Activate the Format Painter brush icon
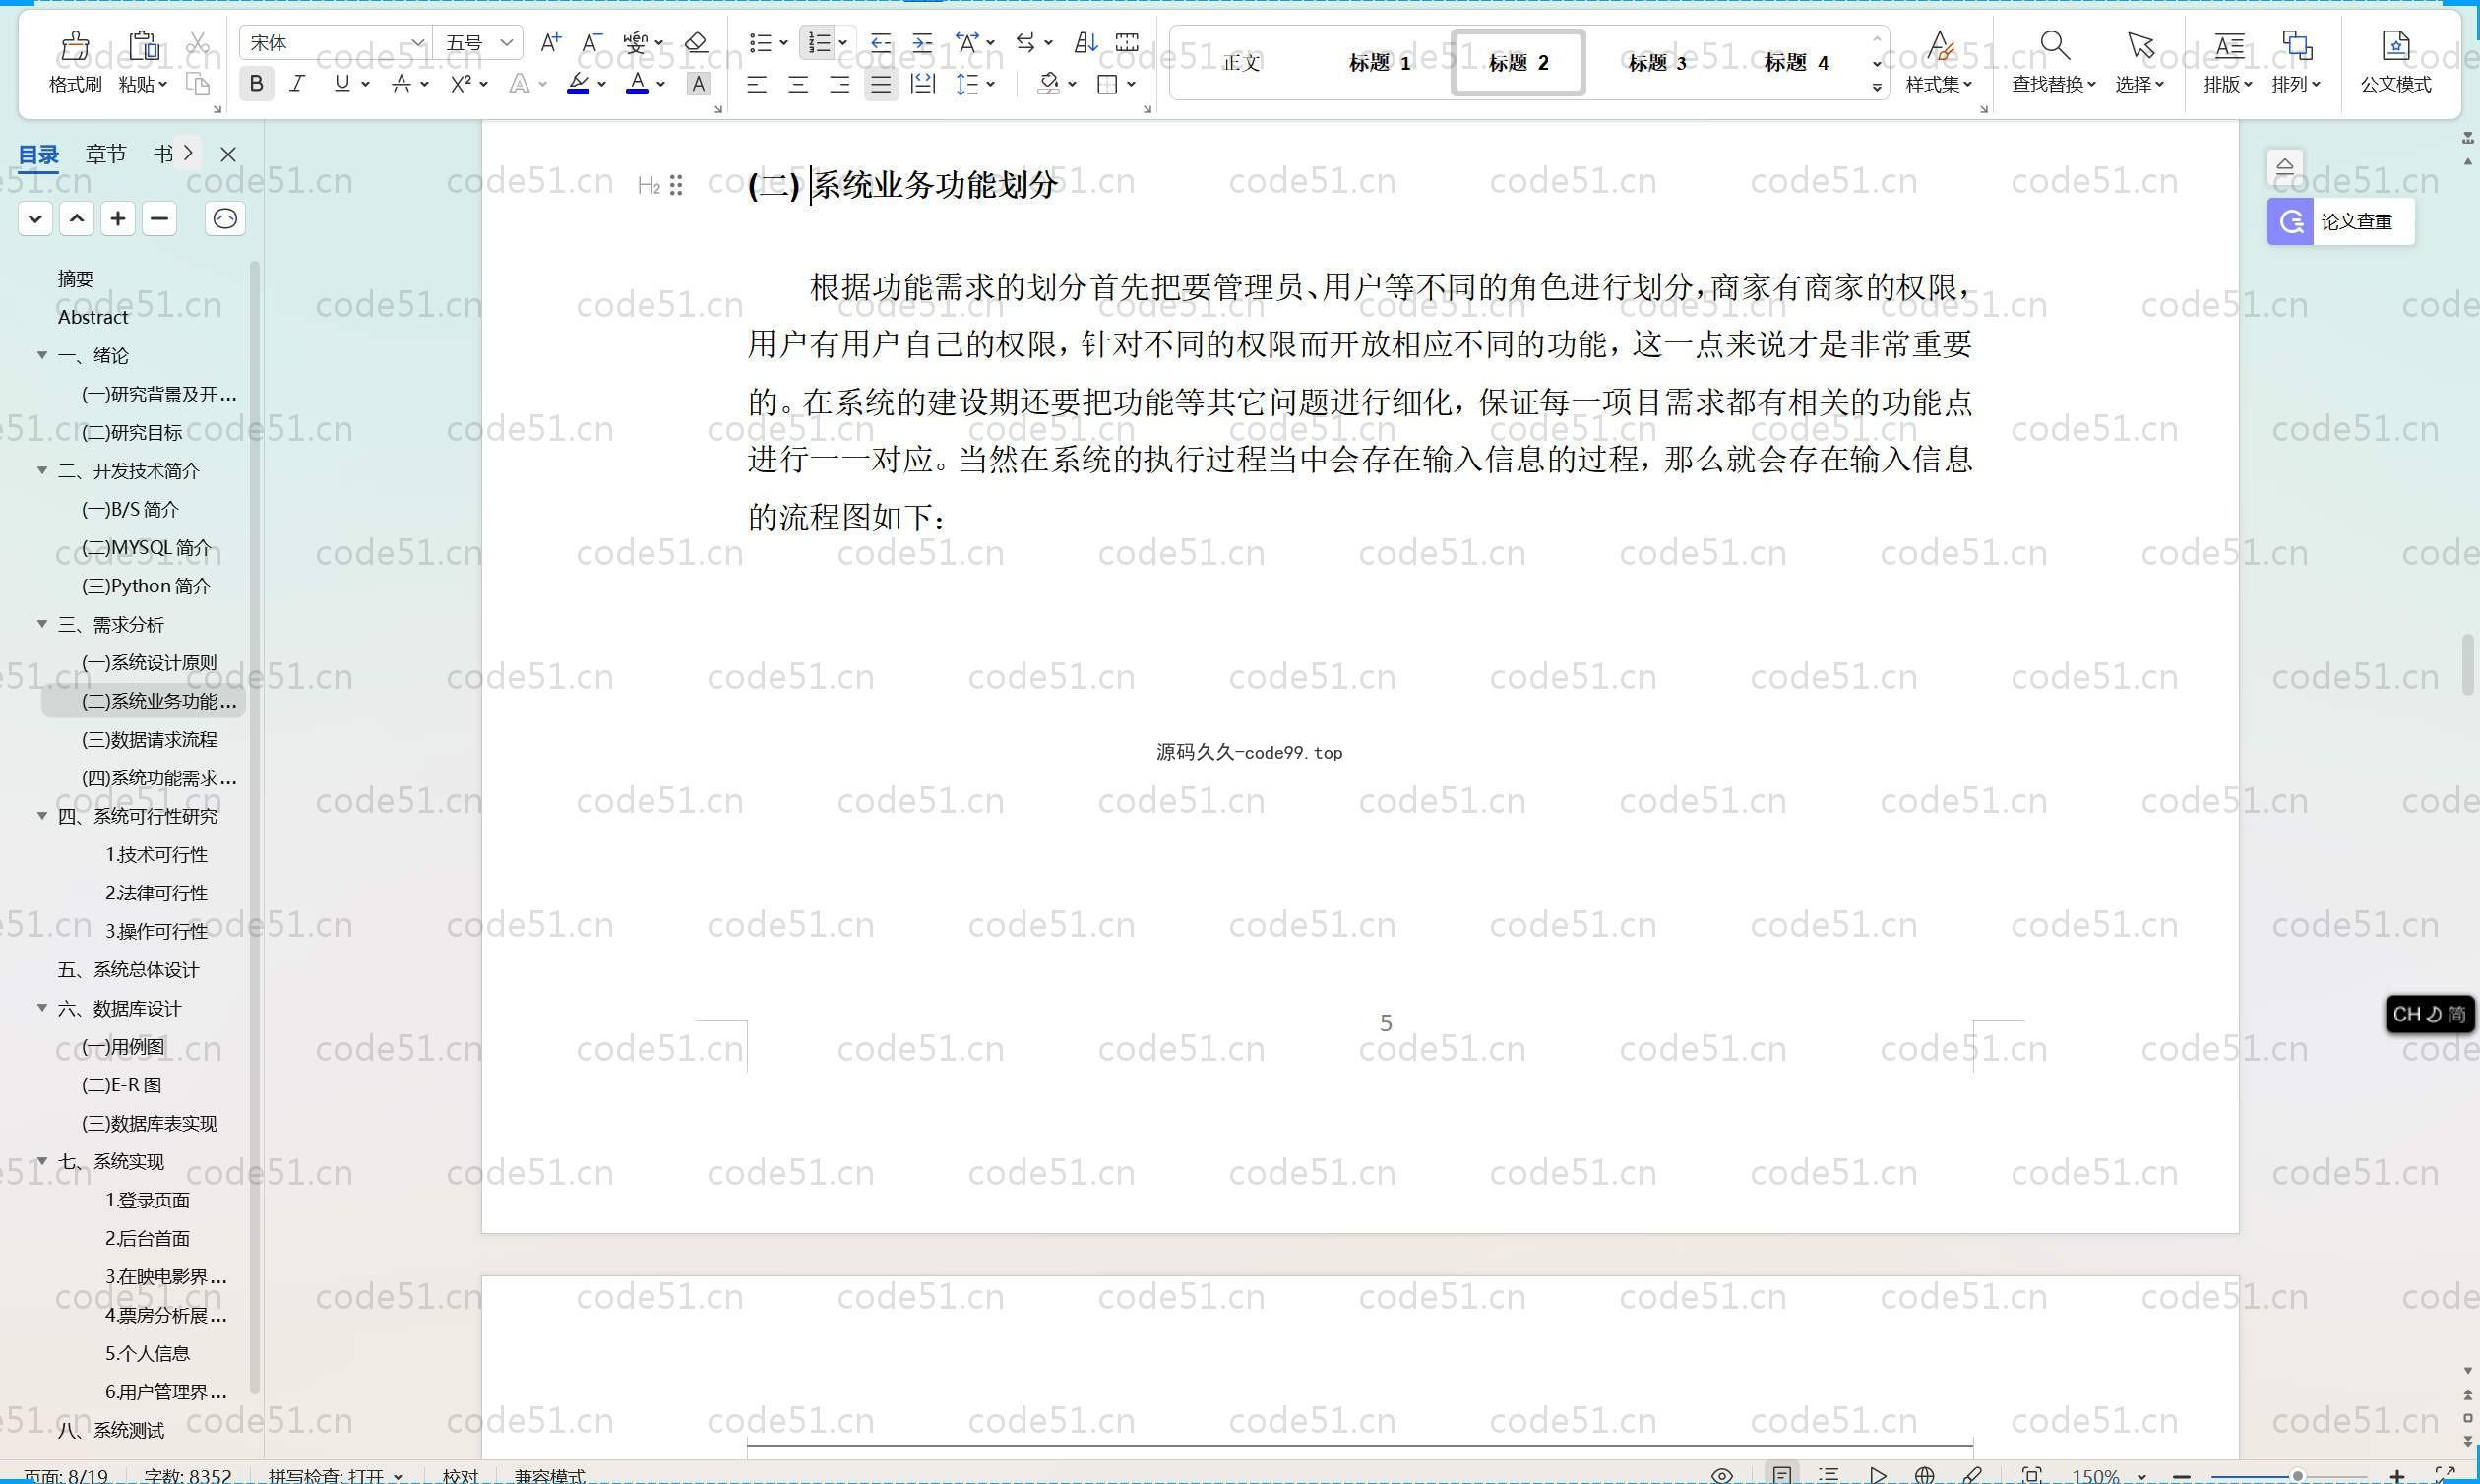Image resolution: width=2480 pixels, height=1484 pixels. click(x=75, y=46)
